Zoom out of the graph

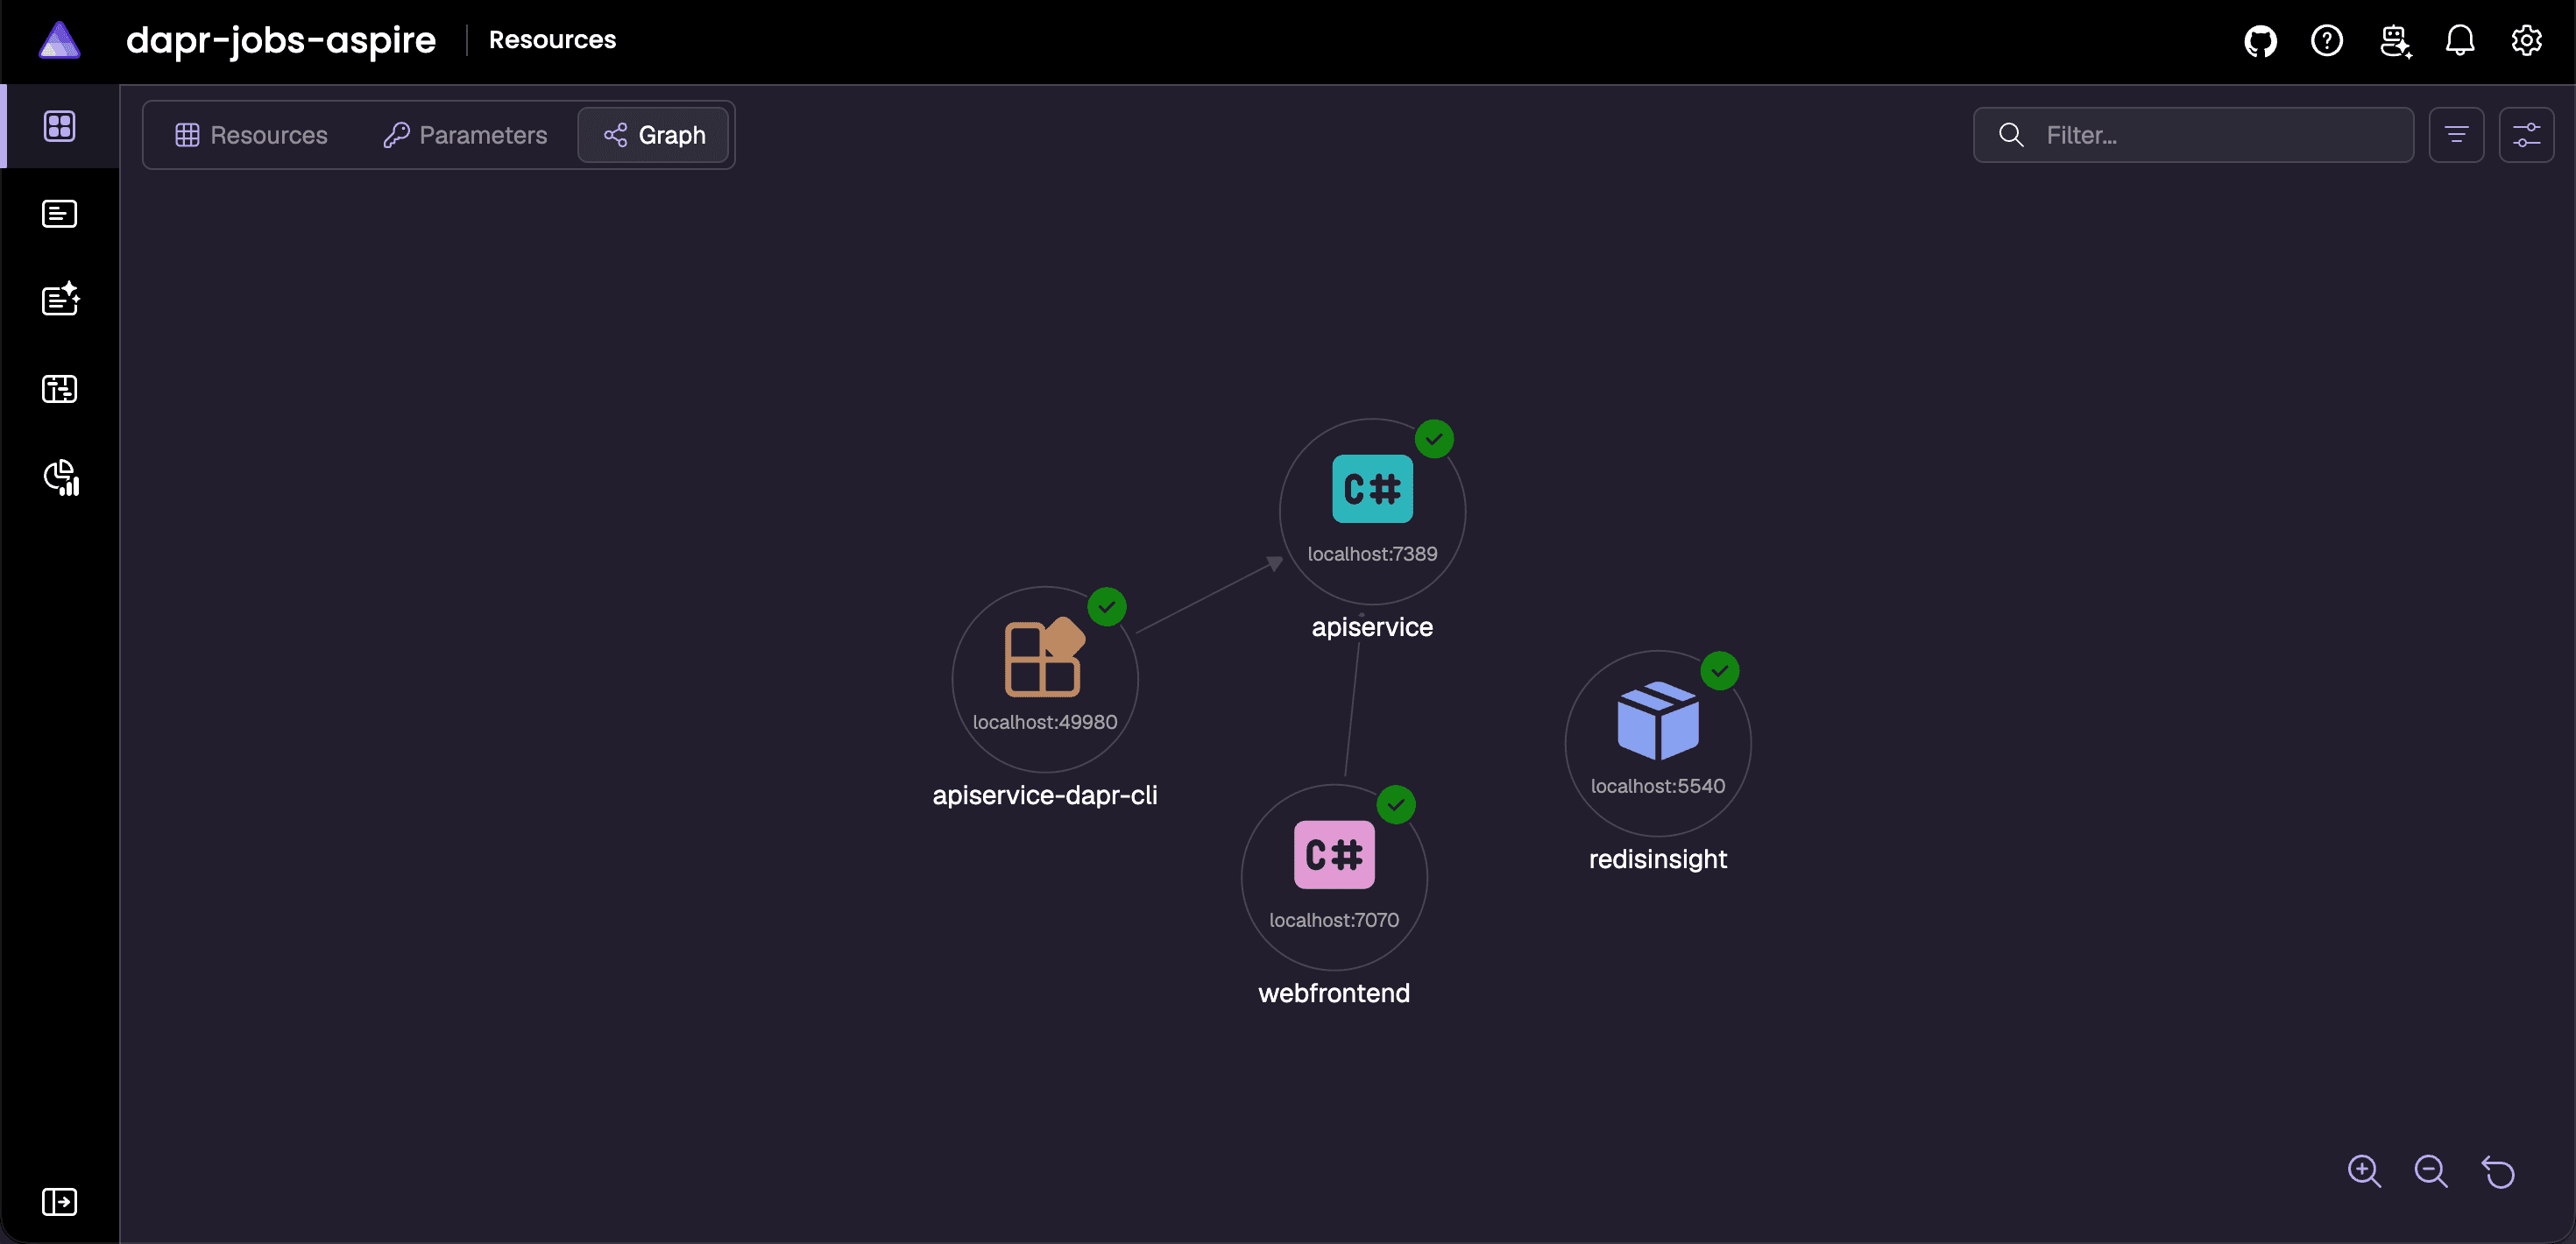[2431, 1171]
